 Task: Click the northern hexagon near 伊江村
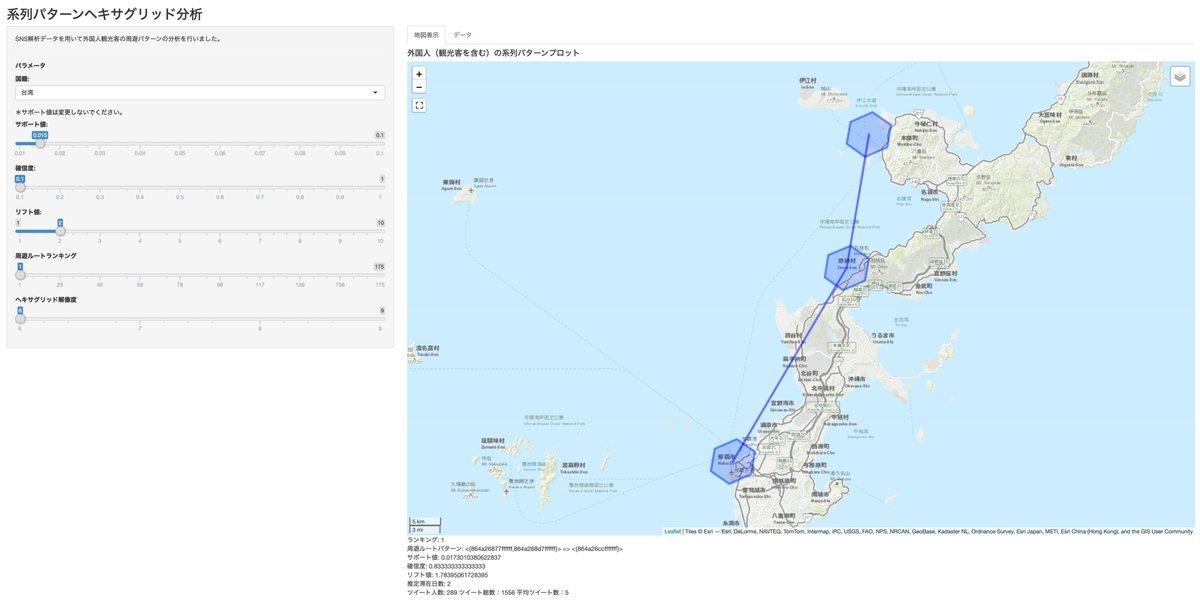coord(868,134)
